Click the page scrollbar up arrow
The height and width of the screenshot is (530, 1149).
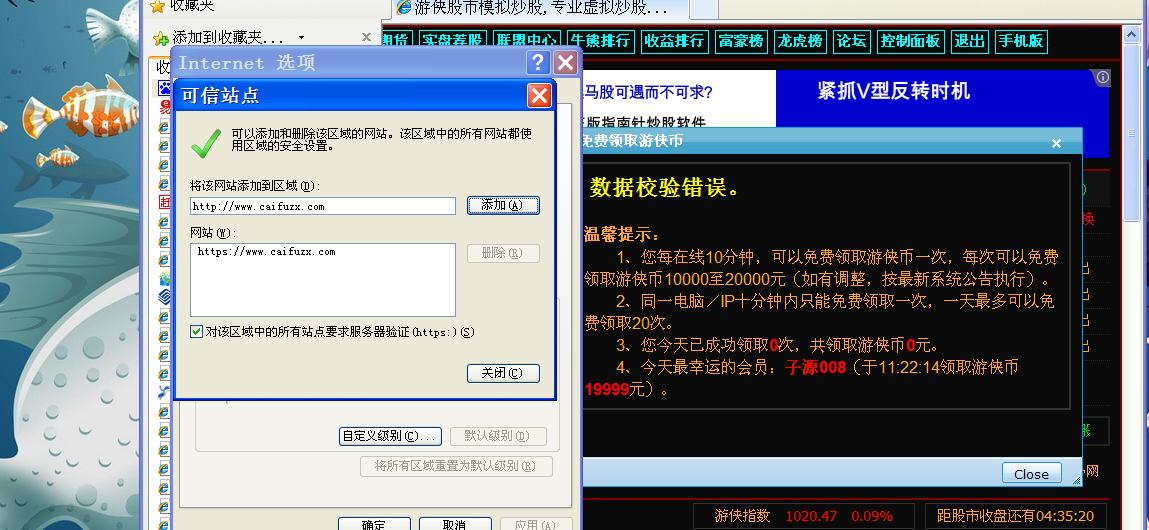point(1131,35)
